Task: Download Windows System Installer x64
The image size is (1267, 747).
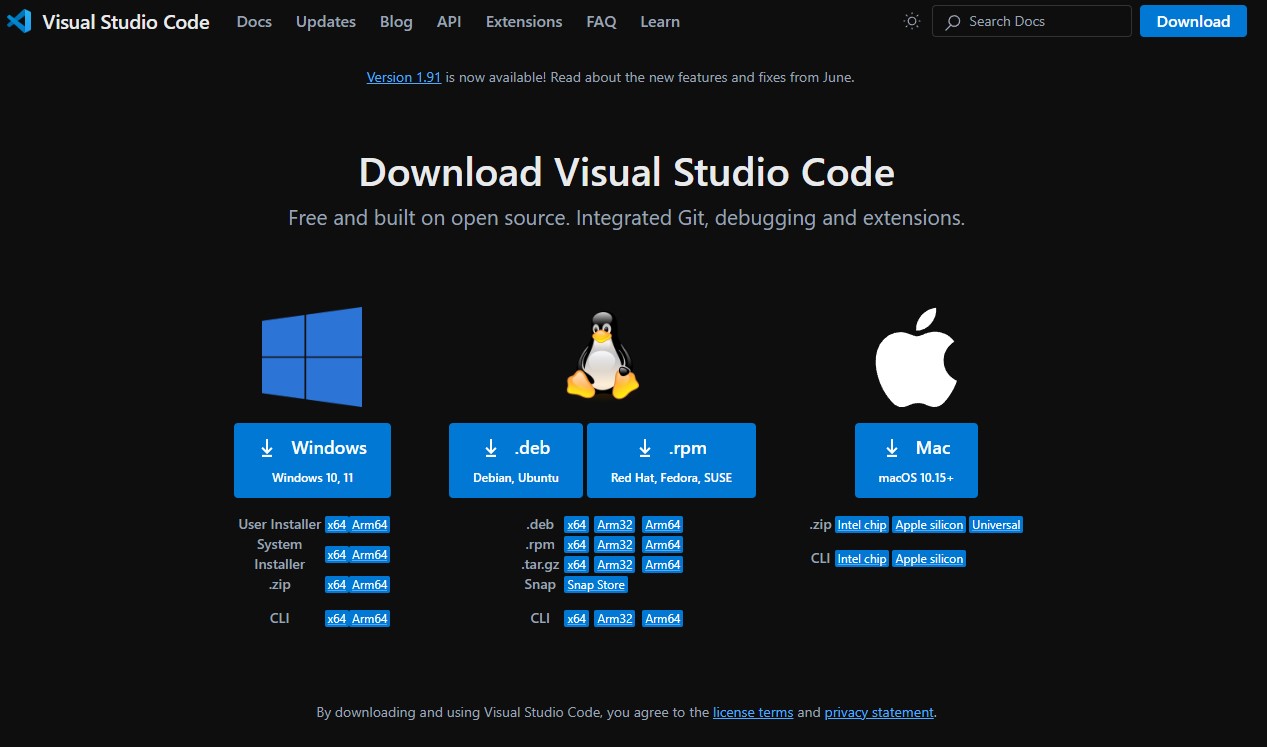Action: point(336,555)
